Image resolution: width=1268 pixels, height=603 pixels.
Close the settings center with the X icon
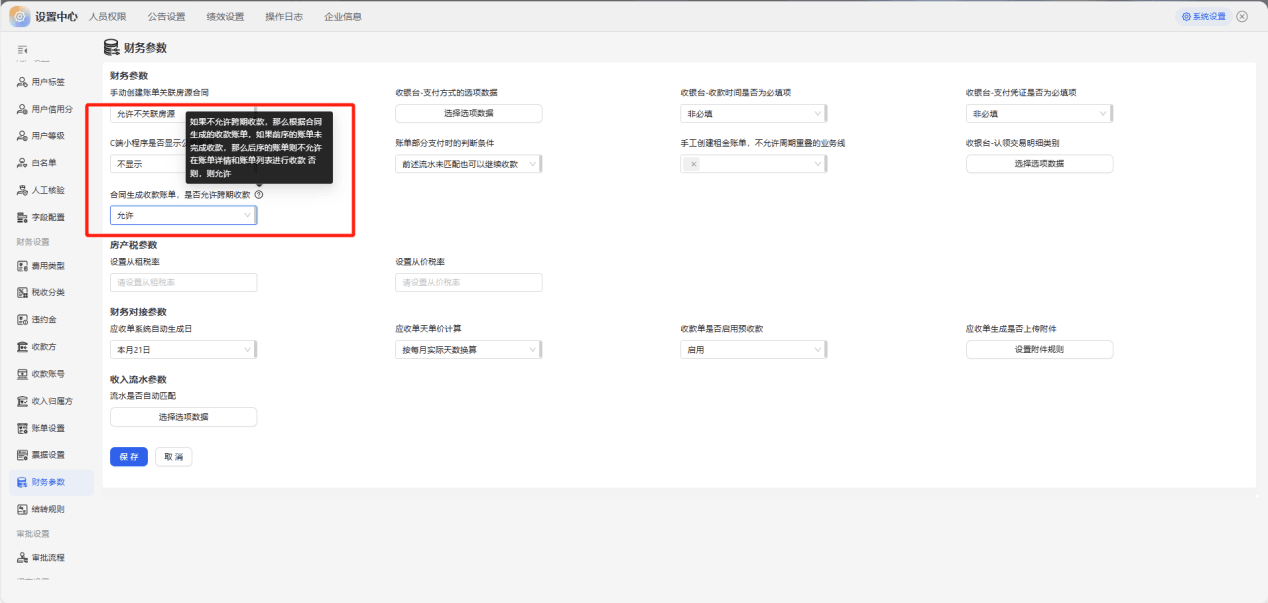[x=1242, y=16]
